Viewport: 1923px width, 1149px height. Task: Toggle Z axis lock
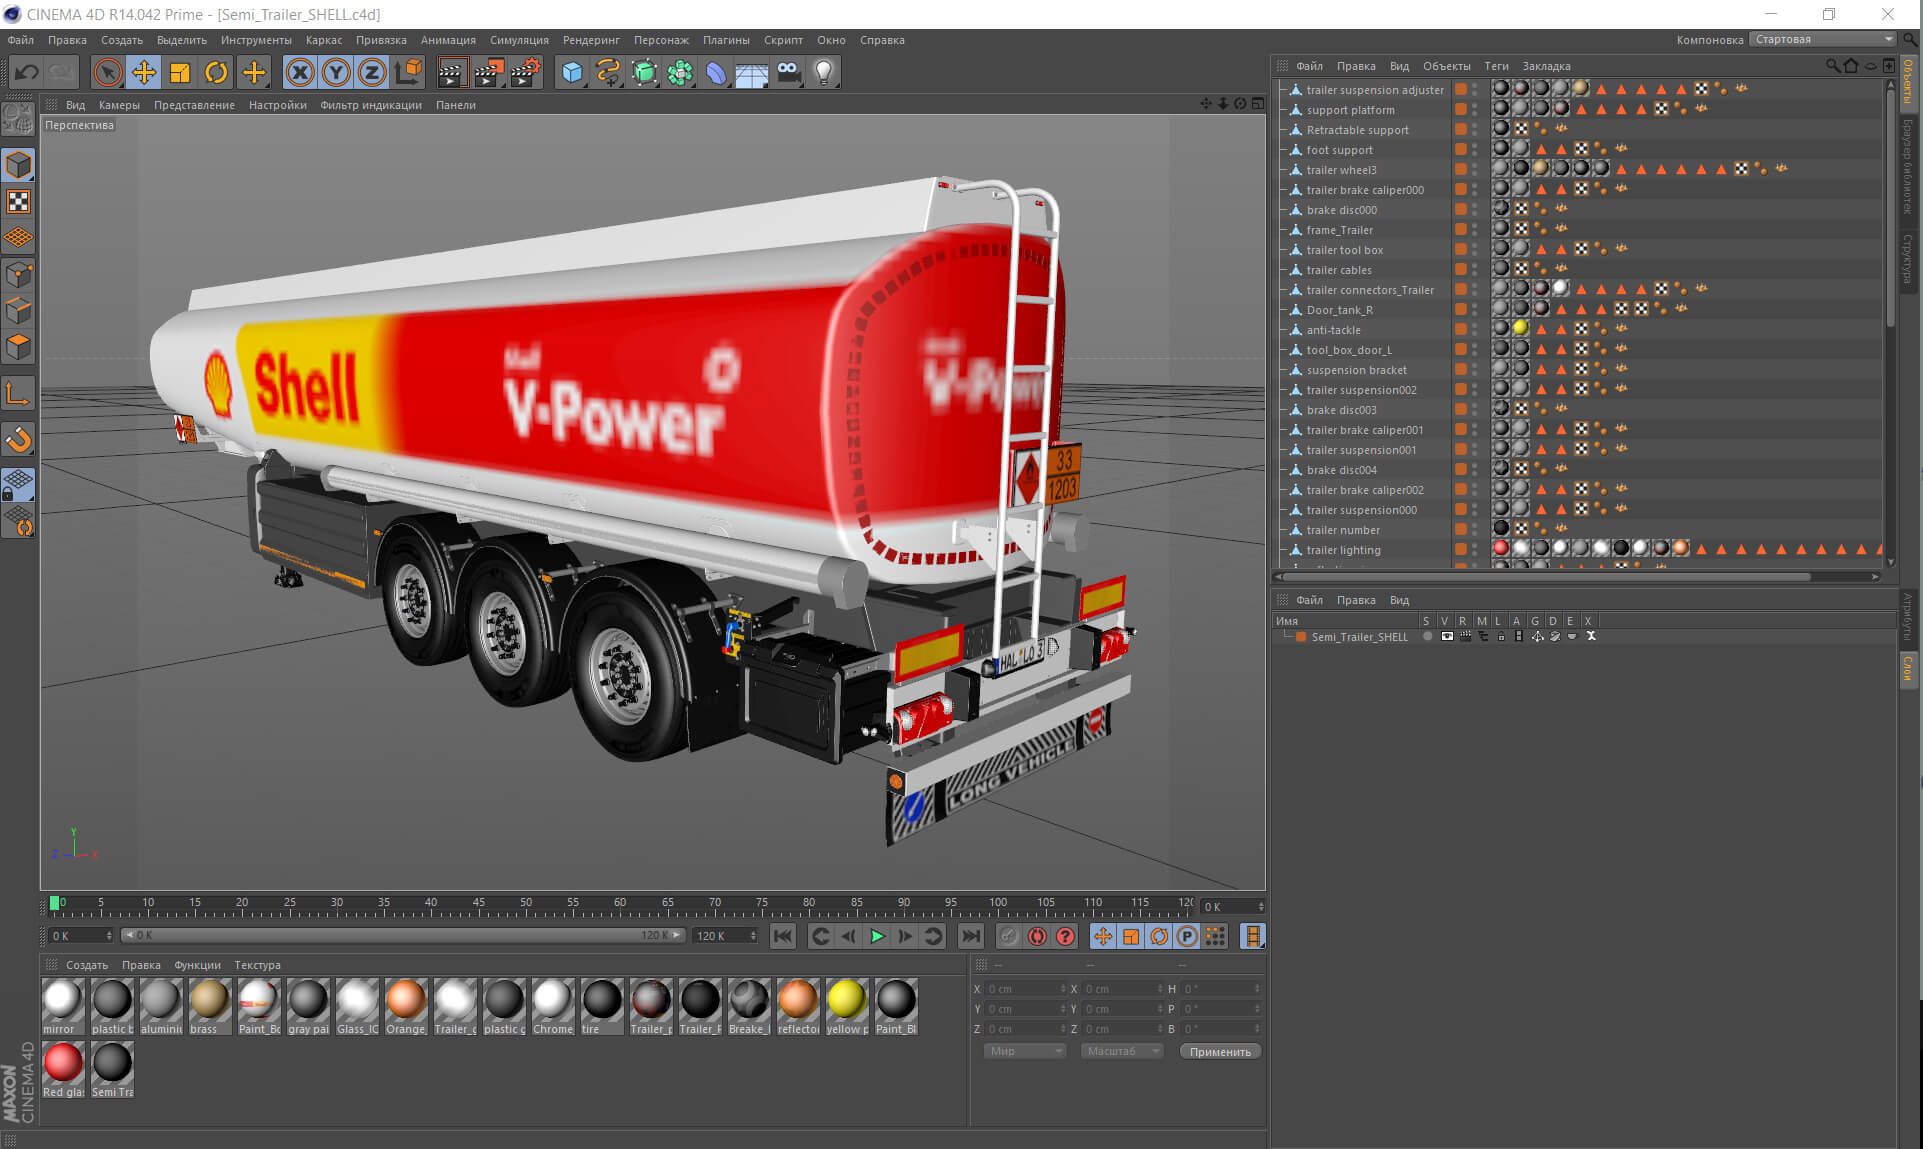click(372, 72)
